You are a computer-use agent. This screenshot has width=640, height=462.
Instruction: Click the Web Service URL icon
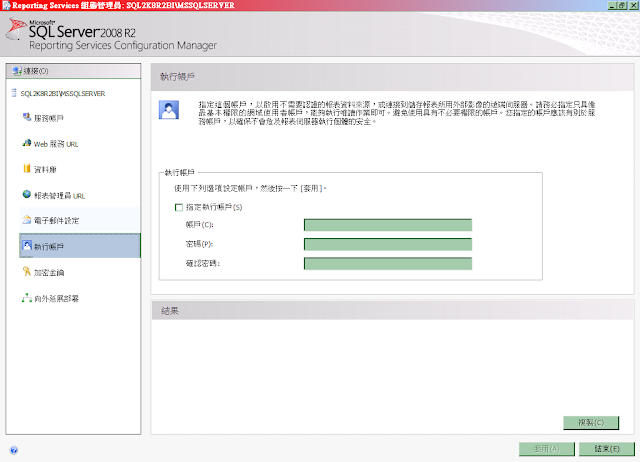(27, 143)
